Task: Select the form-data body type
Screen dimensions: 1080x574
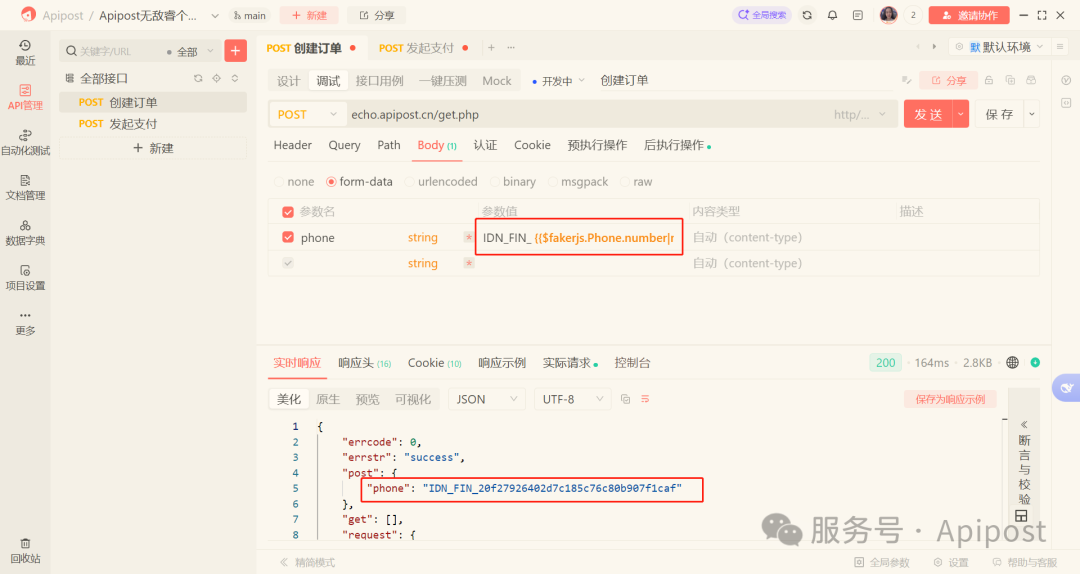Action: (360, 182)
